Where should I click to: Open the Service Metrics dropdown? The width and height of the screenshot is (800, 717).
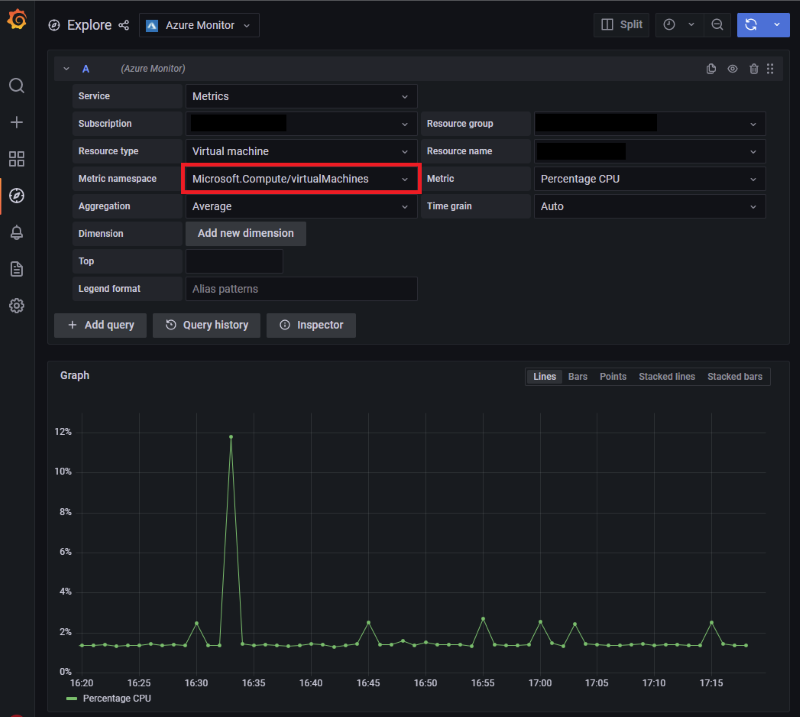pos(302,96)
